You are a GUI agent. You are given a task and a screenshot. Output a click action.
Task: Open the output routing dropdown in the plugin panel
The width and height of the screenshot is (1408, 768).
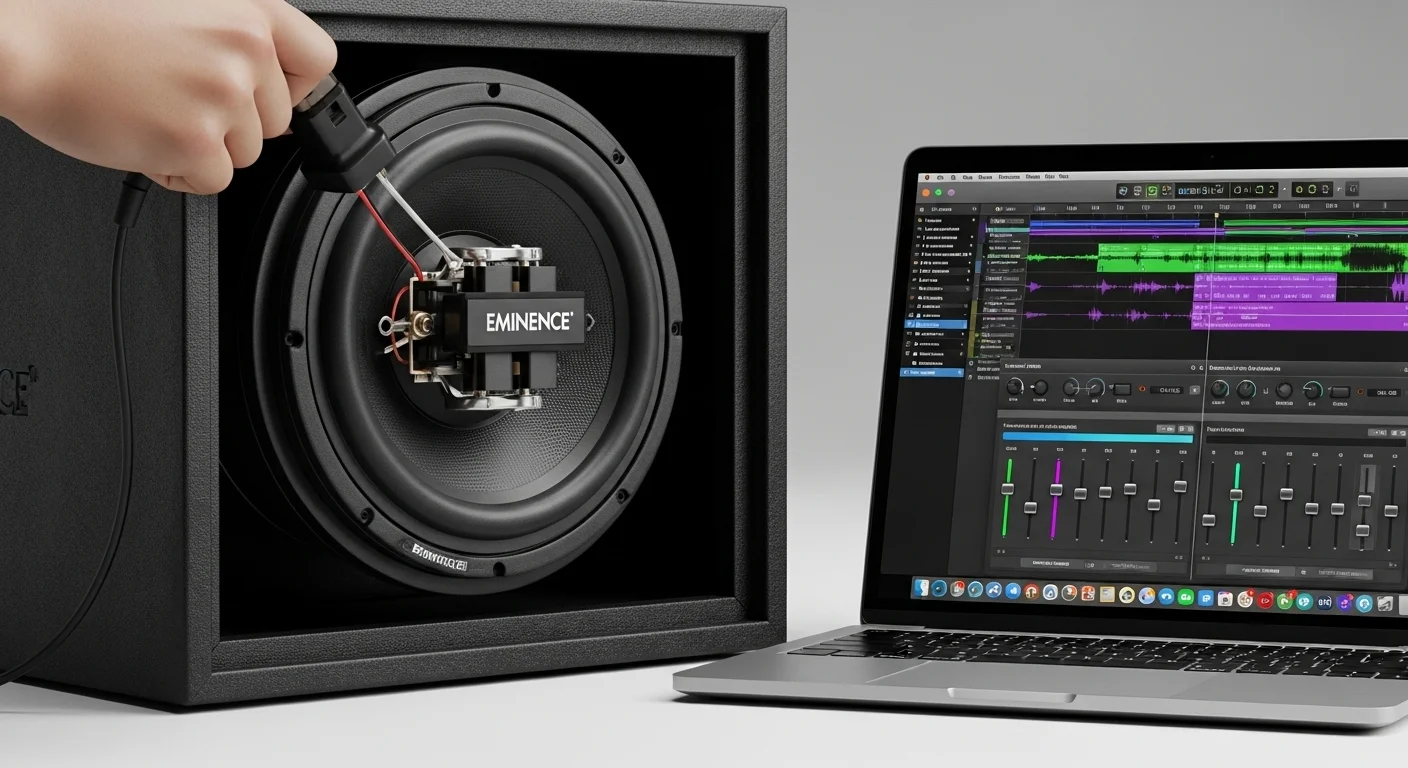point(1165,390)
